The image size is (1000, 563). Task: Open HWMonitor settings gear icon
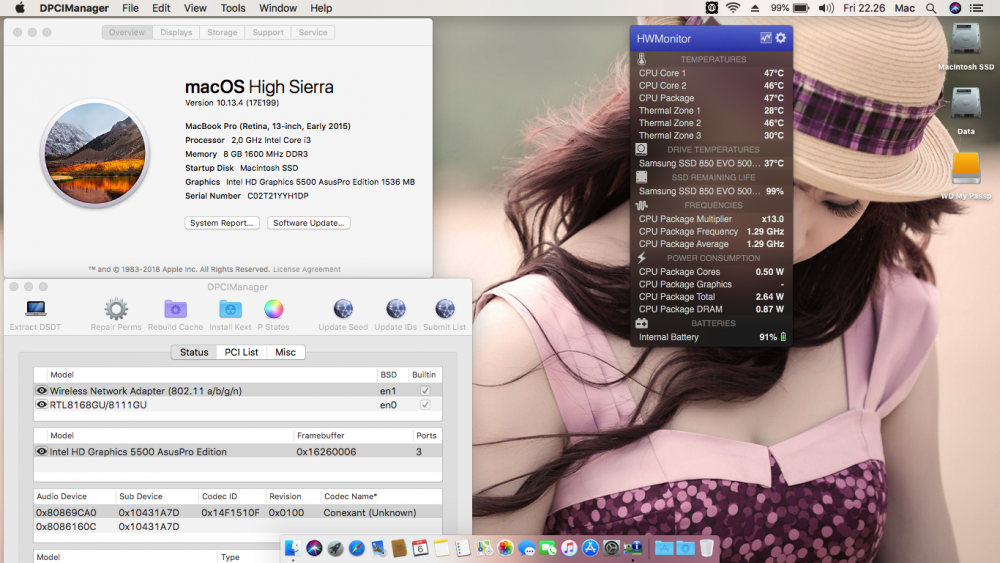[x=781, y=38]
